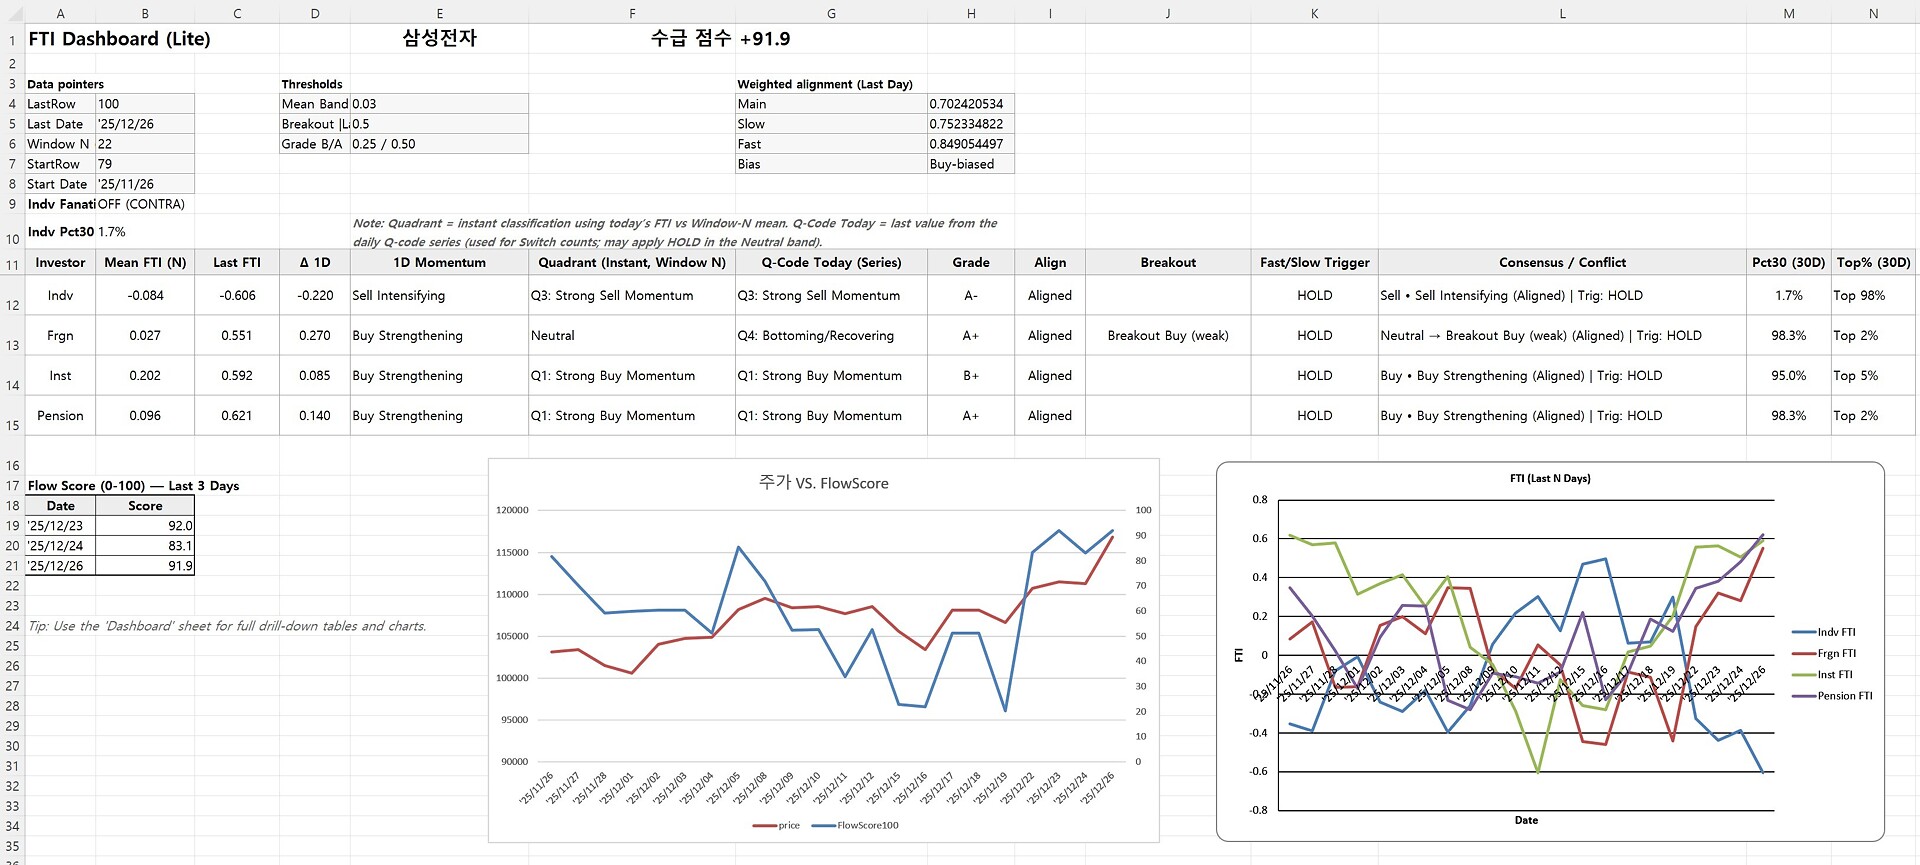
Task: Select the Mean Band threshold value 0.03
Action: [438, 104]
